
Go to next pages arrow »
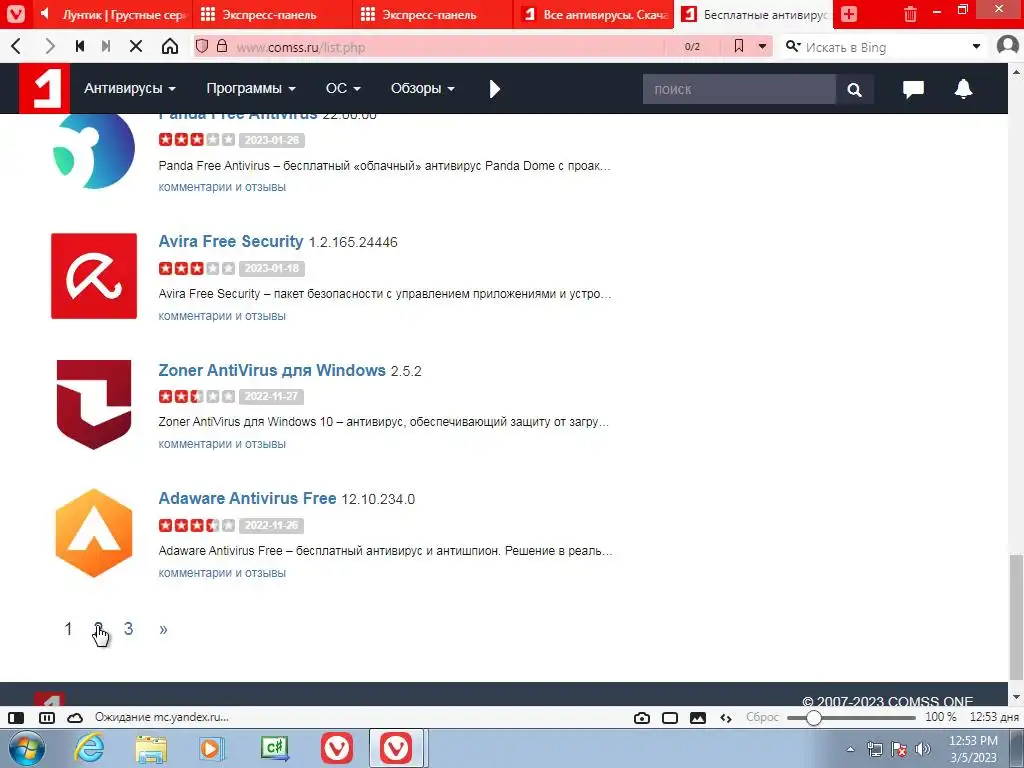coord(163,629)
